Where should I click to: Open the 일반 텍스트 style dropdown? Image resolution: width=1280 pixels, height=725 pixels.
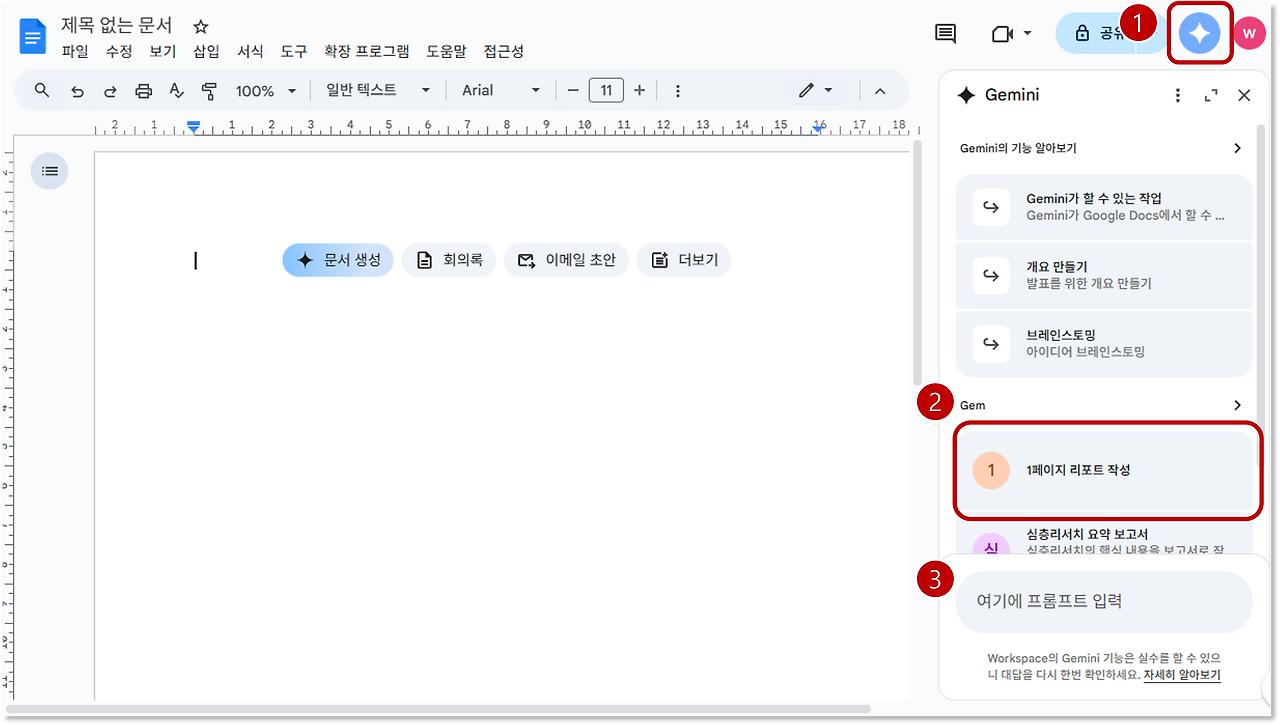(378, 91)
